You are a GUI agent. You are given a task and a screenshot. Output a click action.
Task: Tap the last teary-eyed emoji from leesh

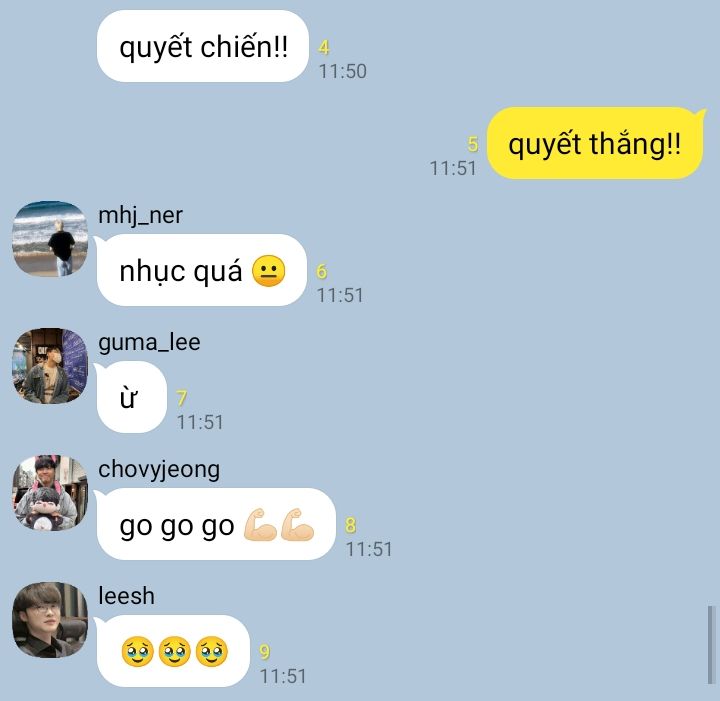(212, 651)
